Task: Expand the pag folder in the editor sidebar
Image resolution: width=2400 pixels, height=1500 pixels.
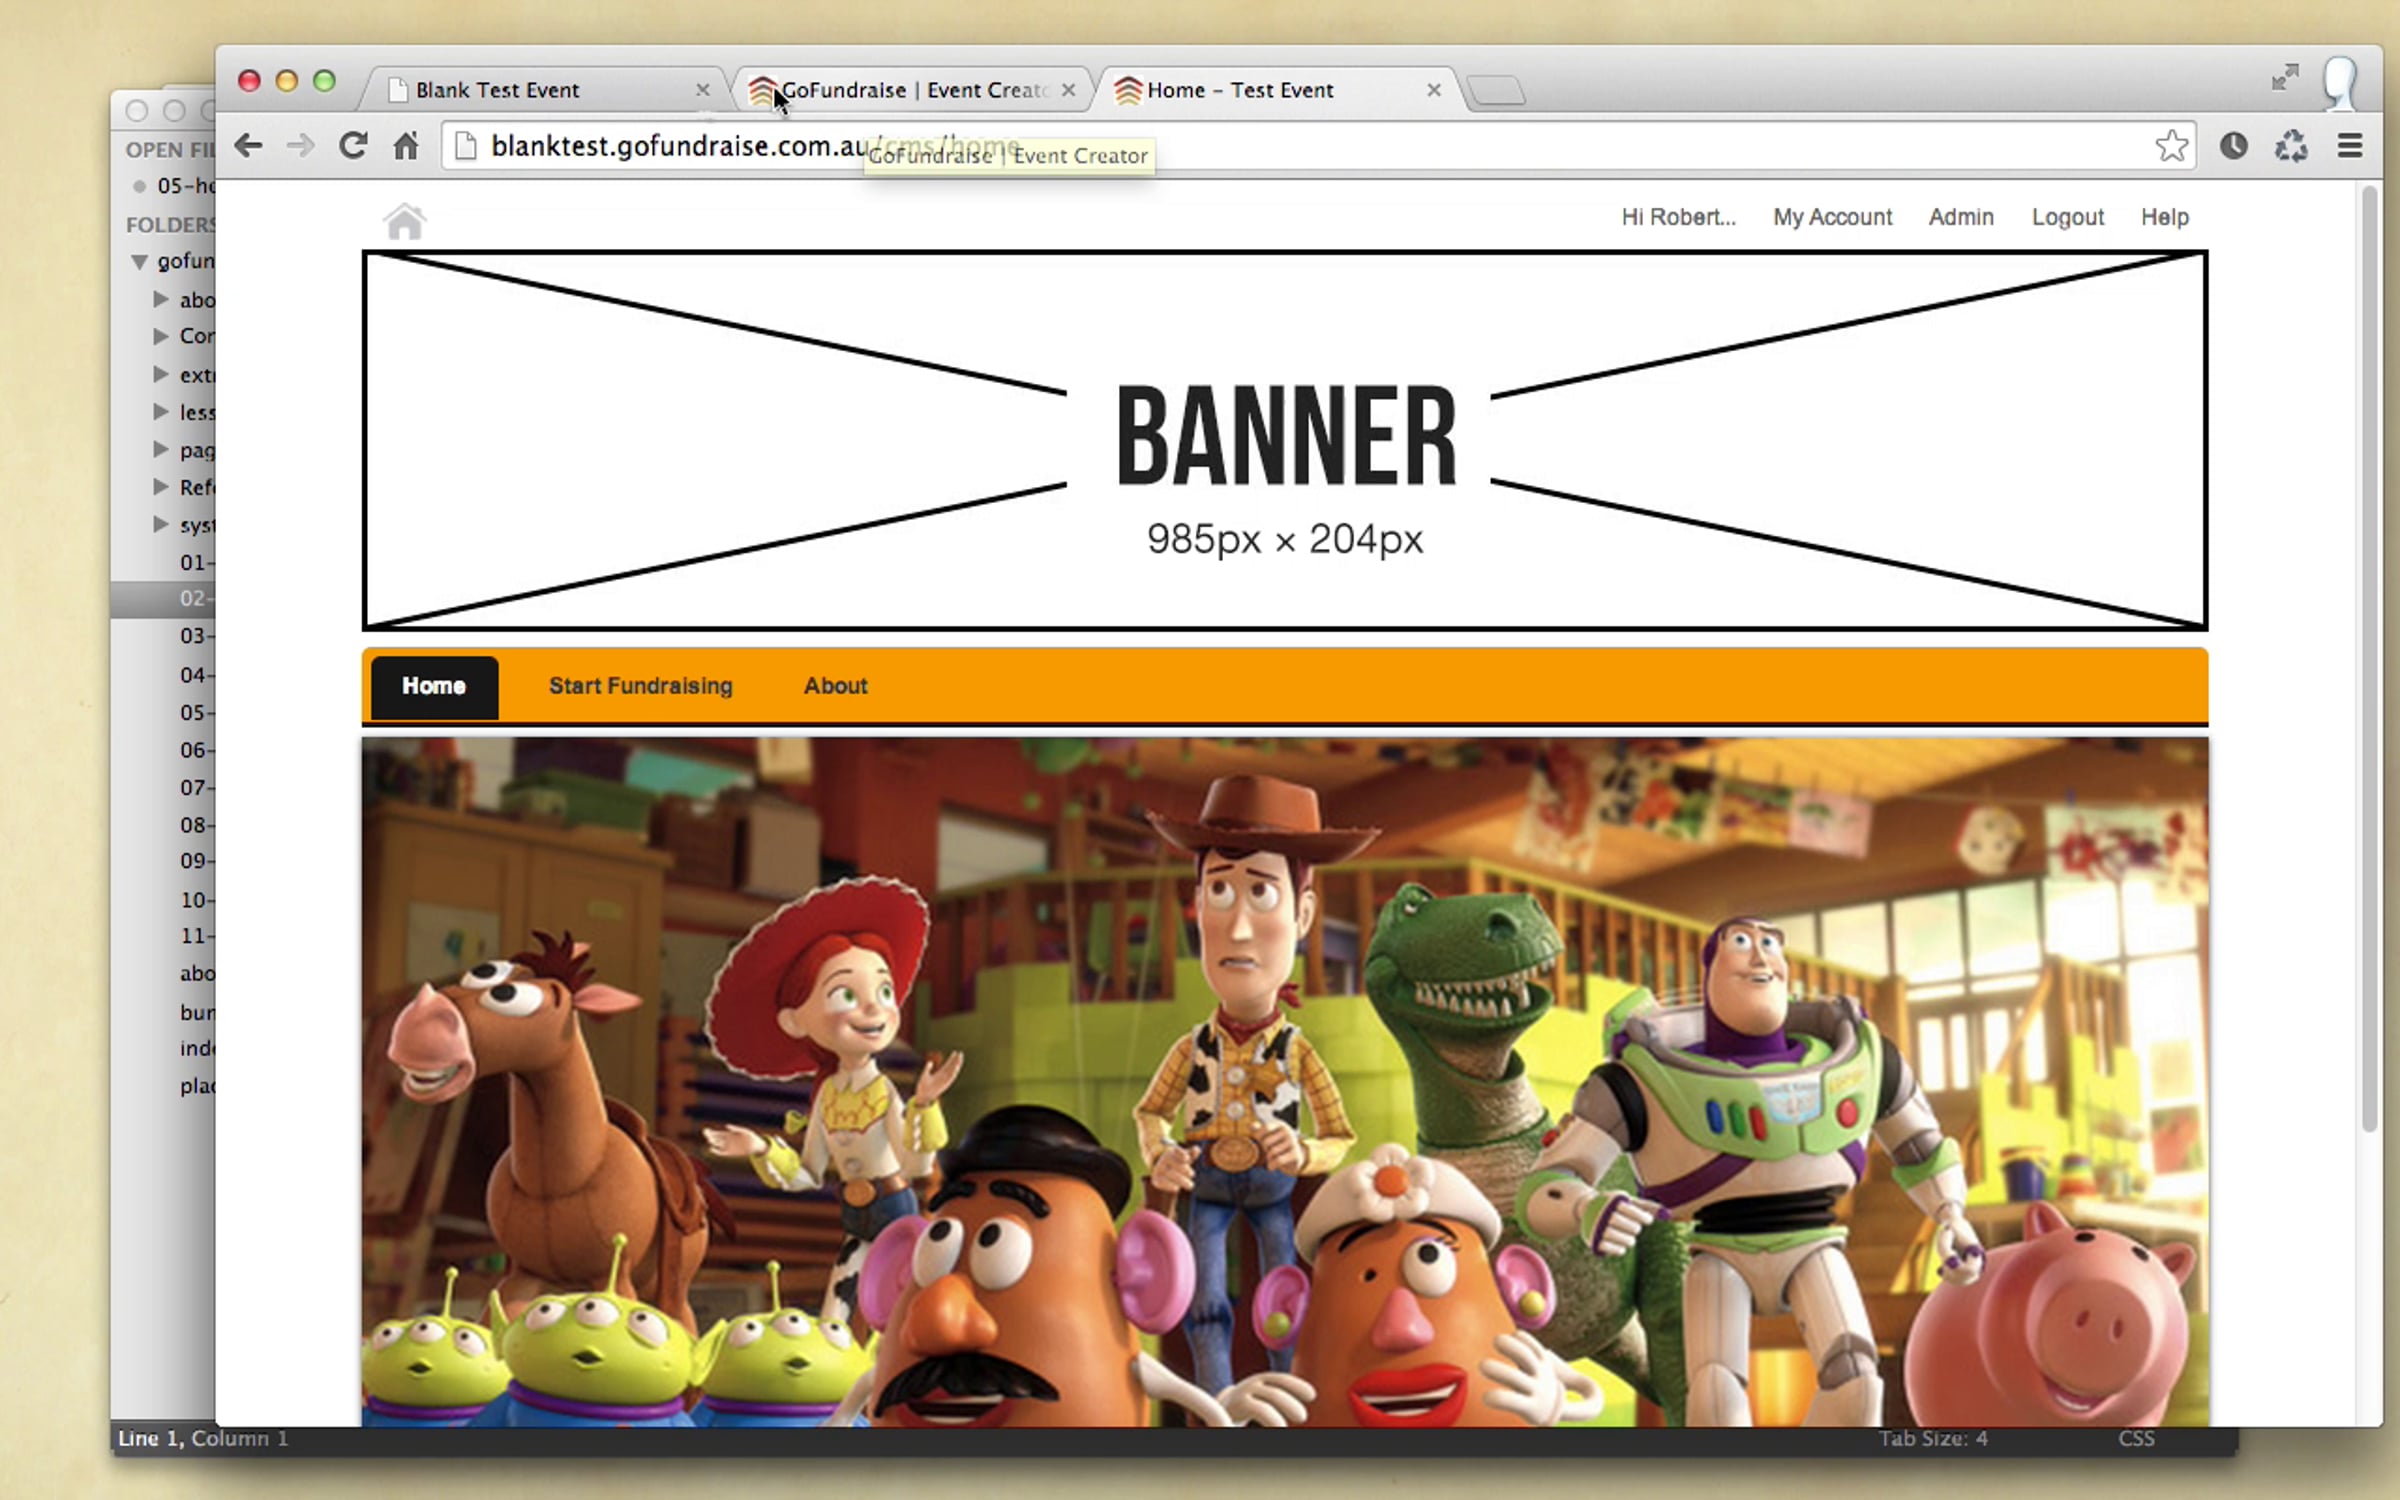Action: point(160,449)
